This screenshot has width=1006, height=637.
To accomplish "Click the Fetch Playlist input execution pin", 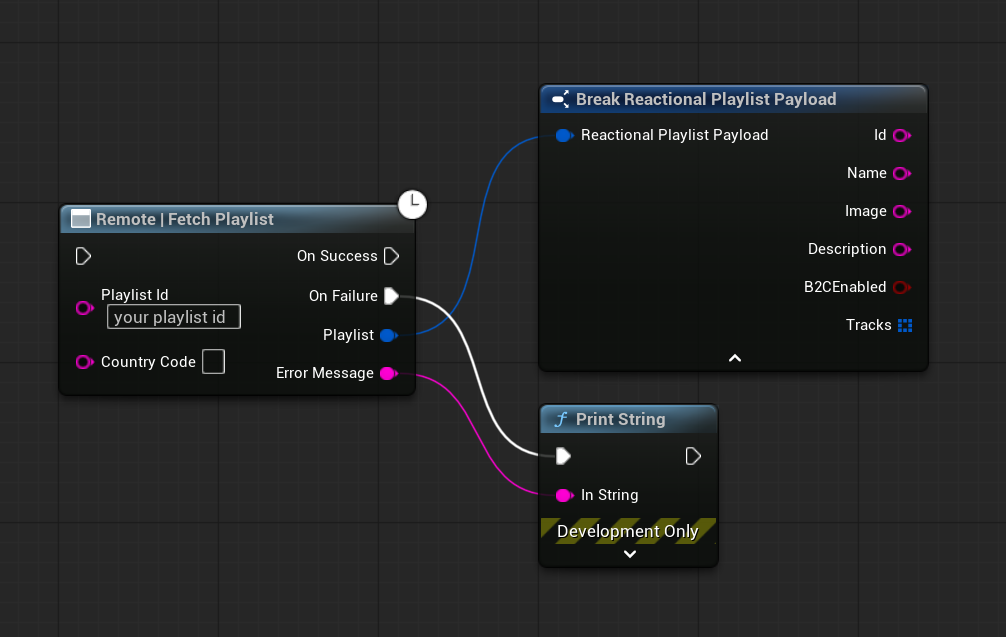I will [84, 257].
